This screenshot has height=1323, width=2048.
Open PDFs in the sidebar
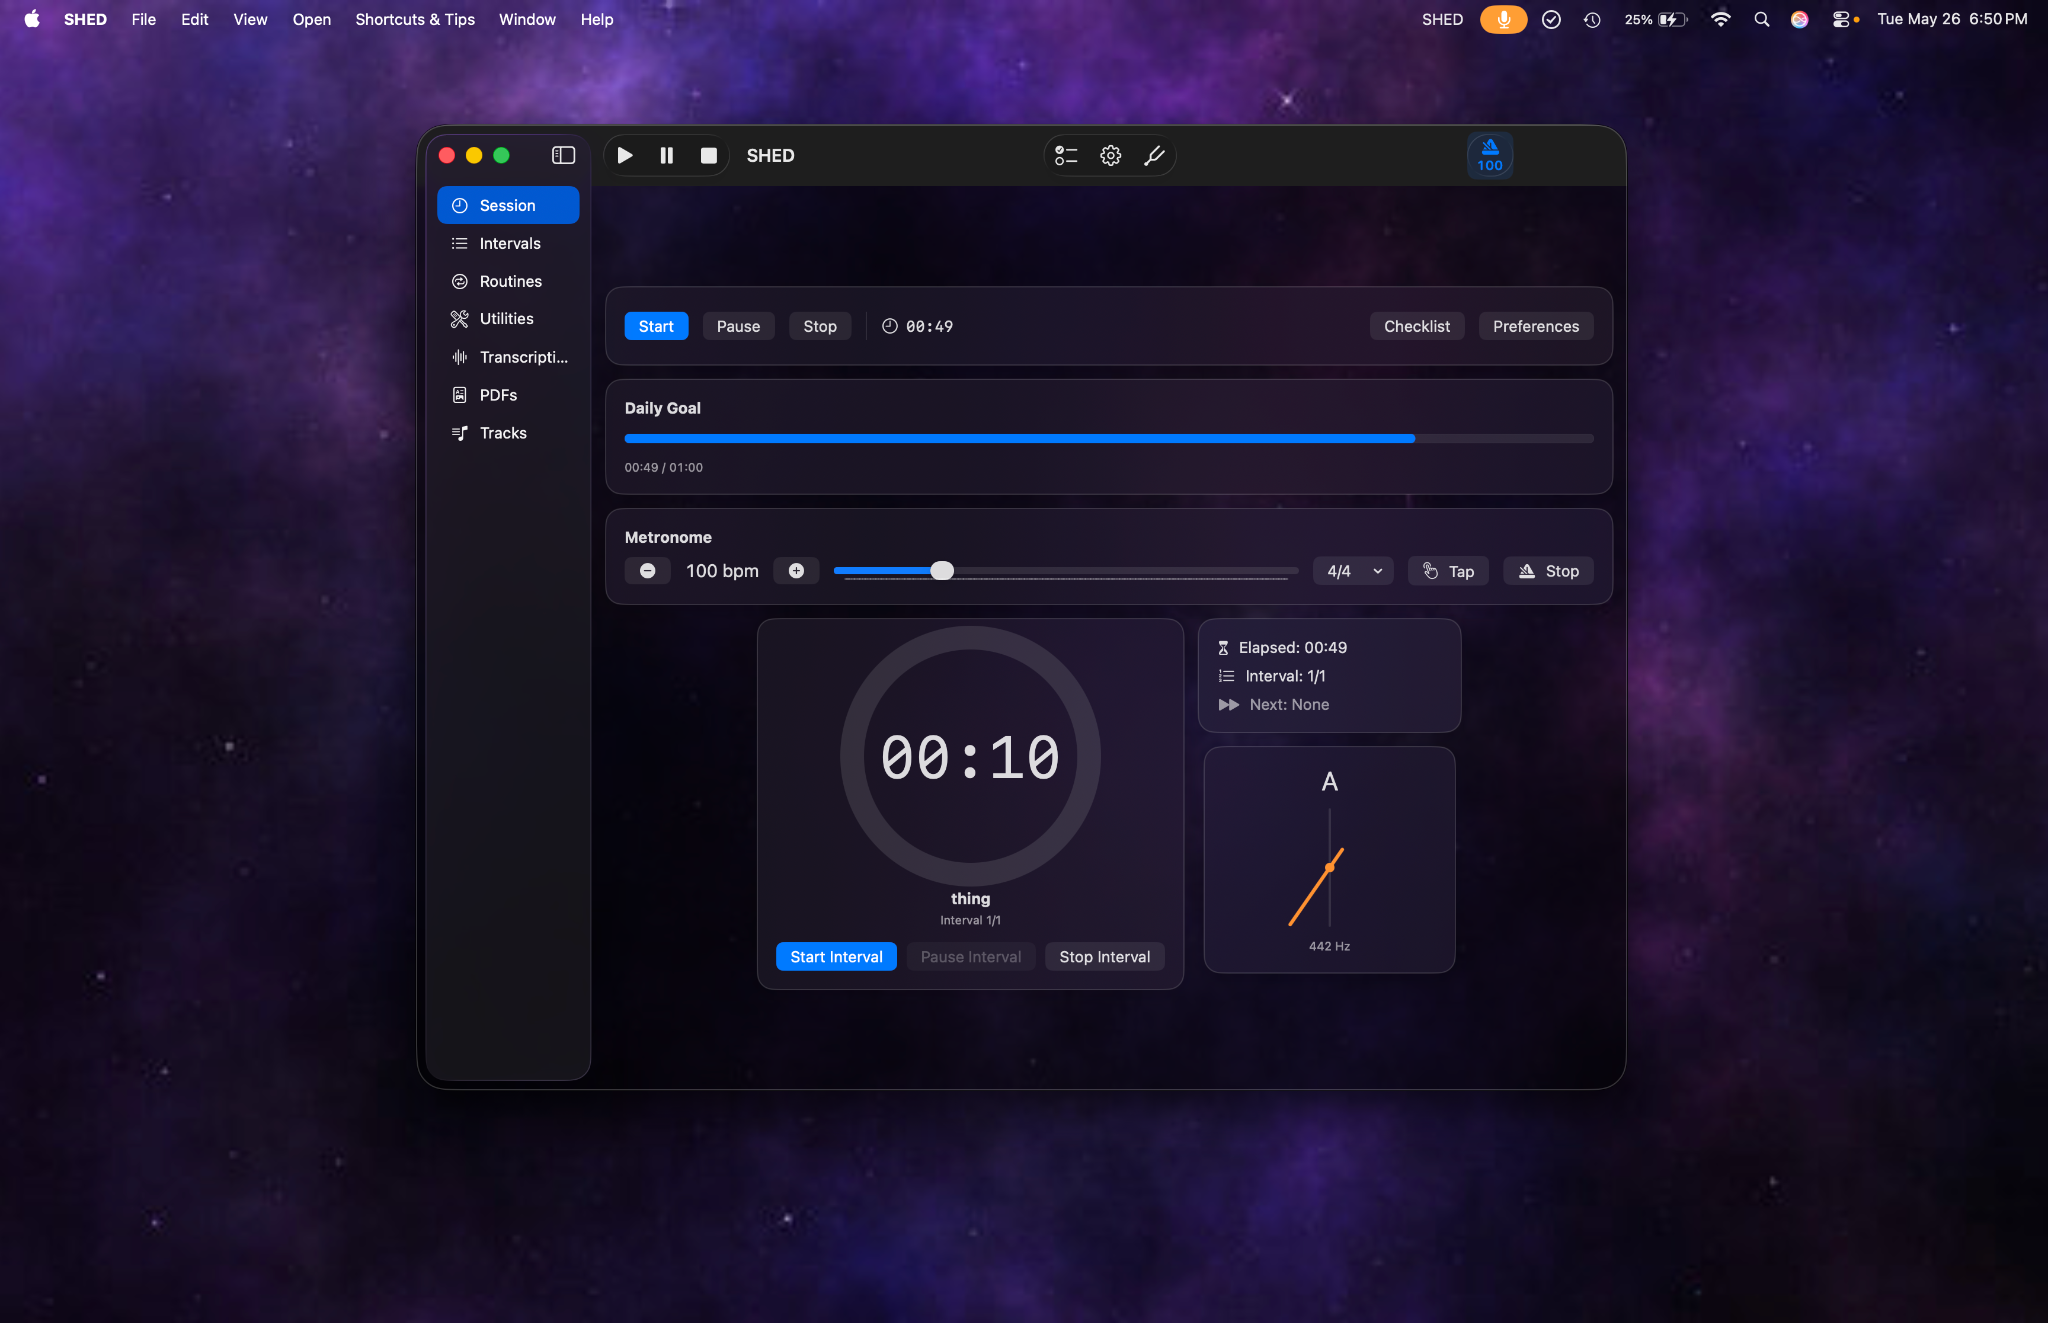[x=508, y=395]
